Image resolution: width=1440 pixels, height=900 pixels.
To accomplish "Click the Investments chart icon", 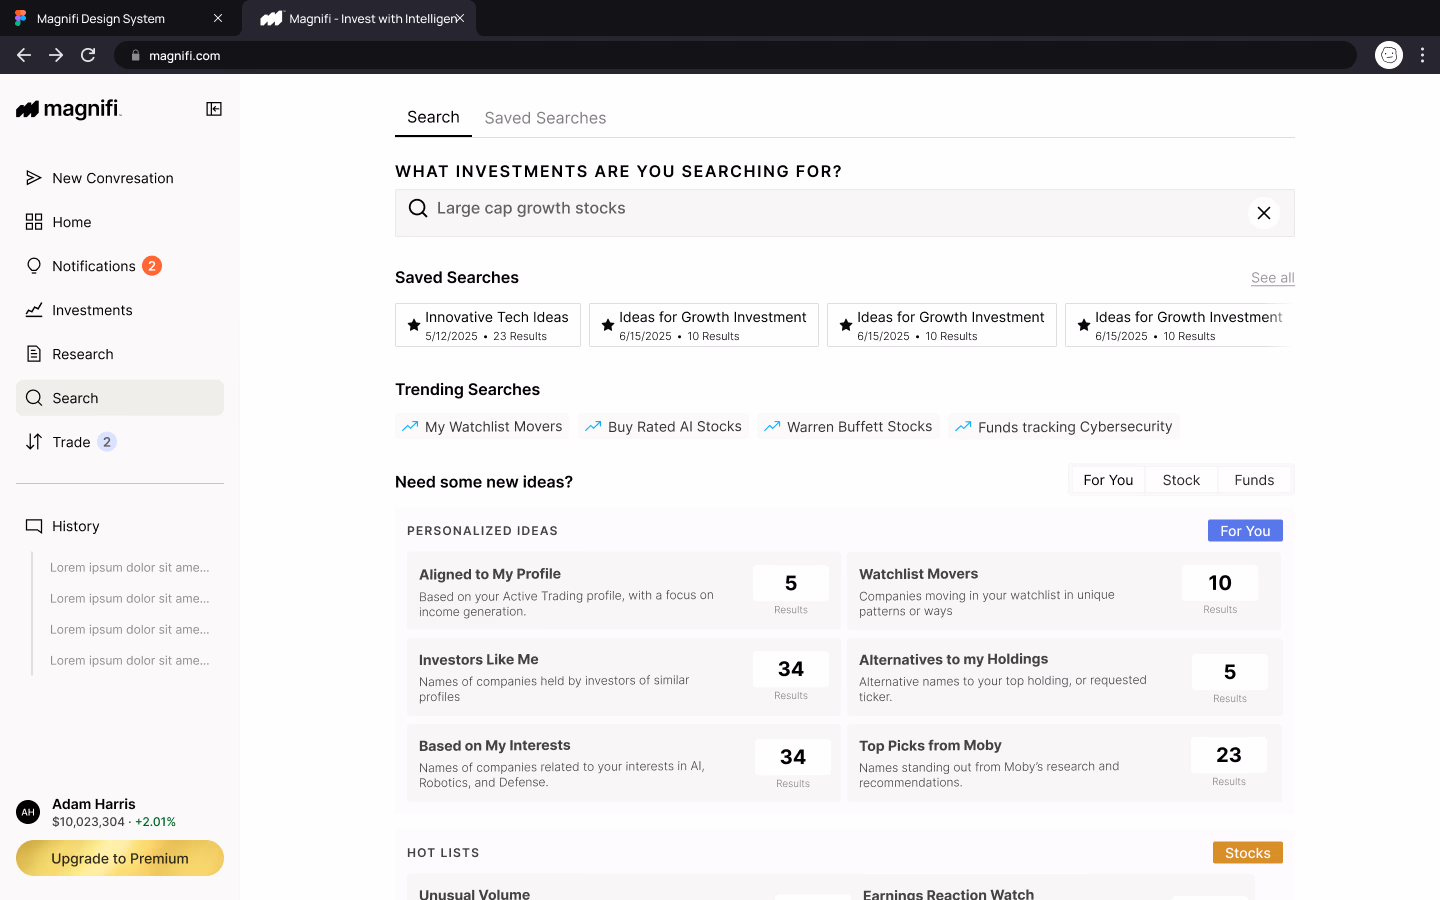I will [34, 310].
